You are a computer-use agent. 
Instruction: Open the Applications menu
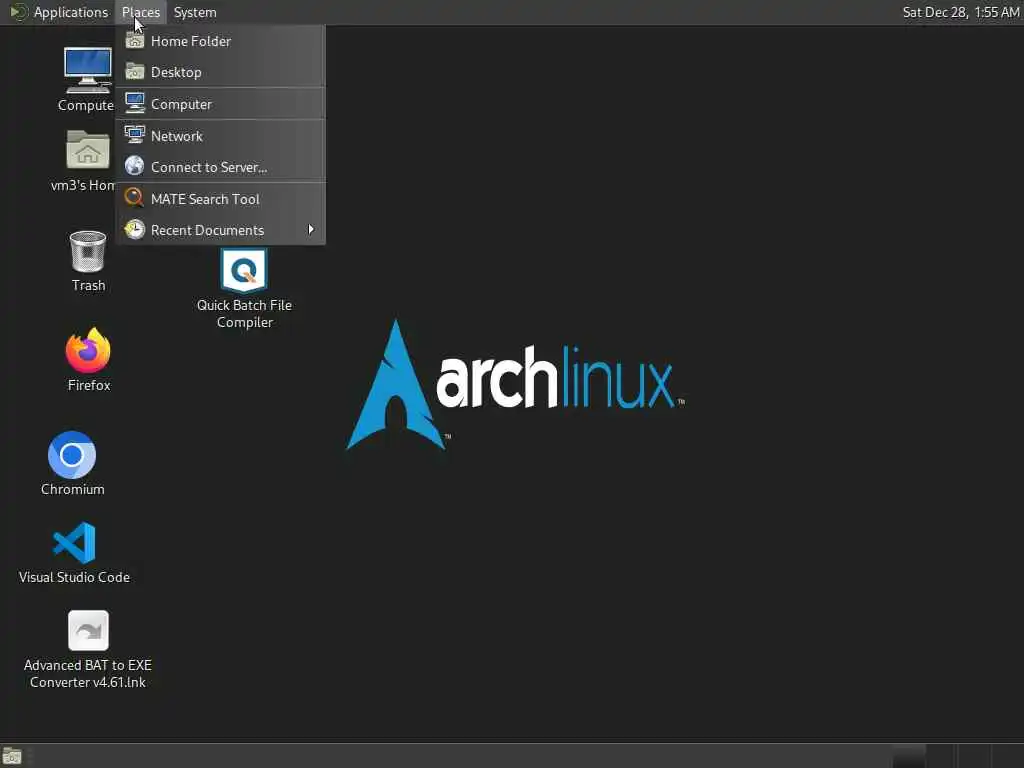click(x=59, y=12)
